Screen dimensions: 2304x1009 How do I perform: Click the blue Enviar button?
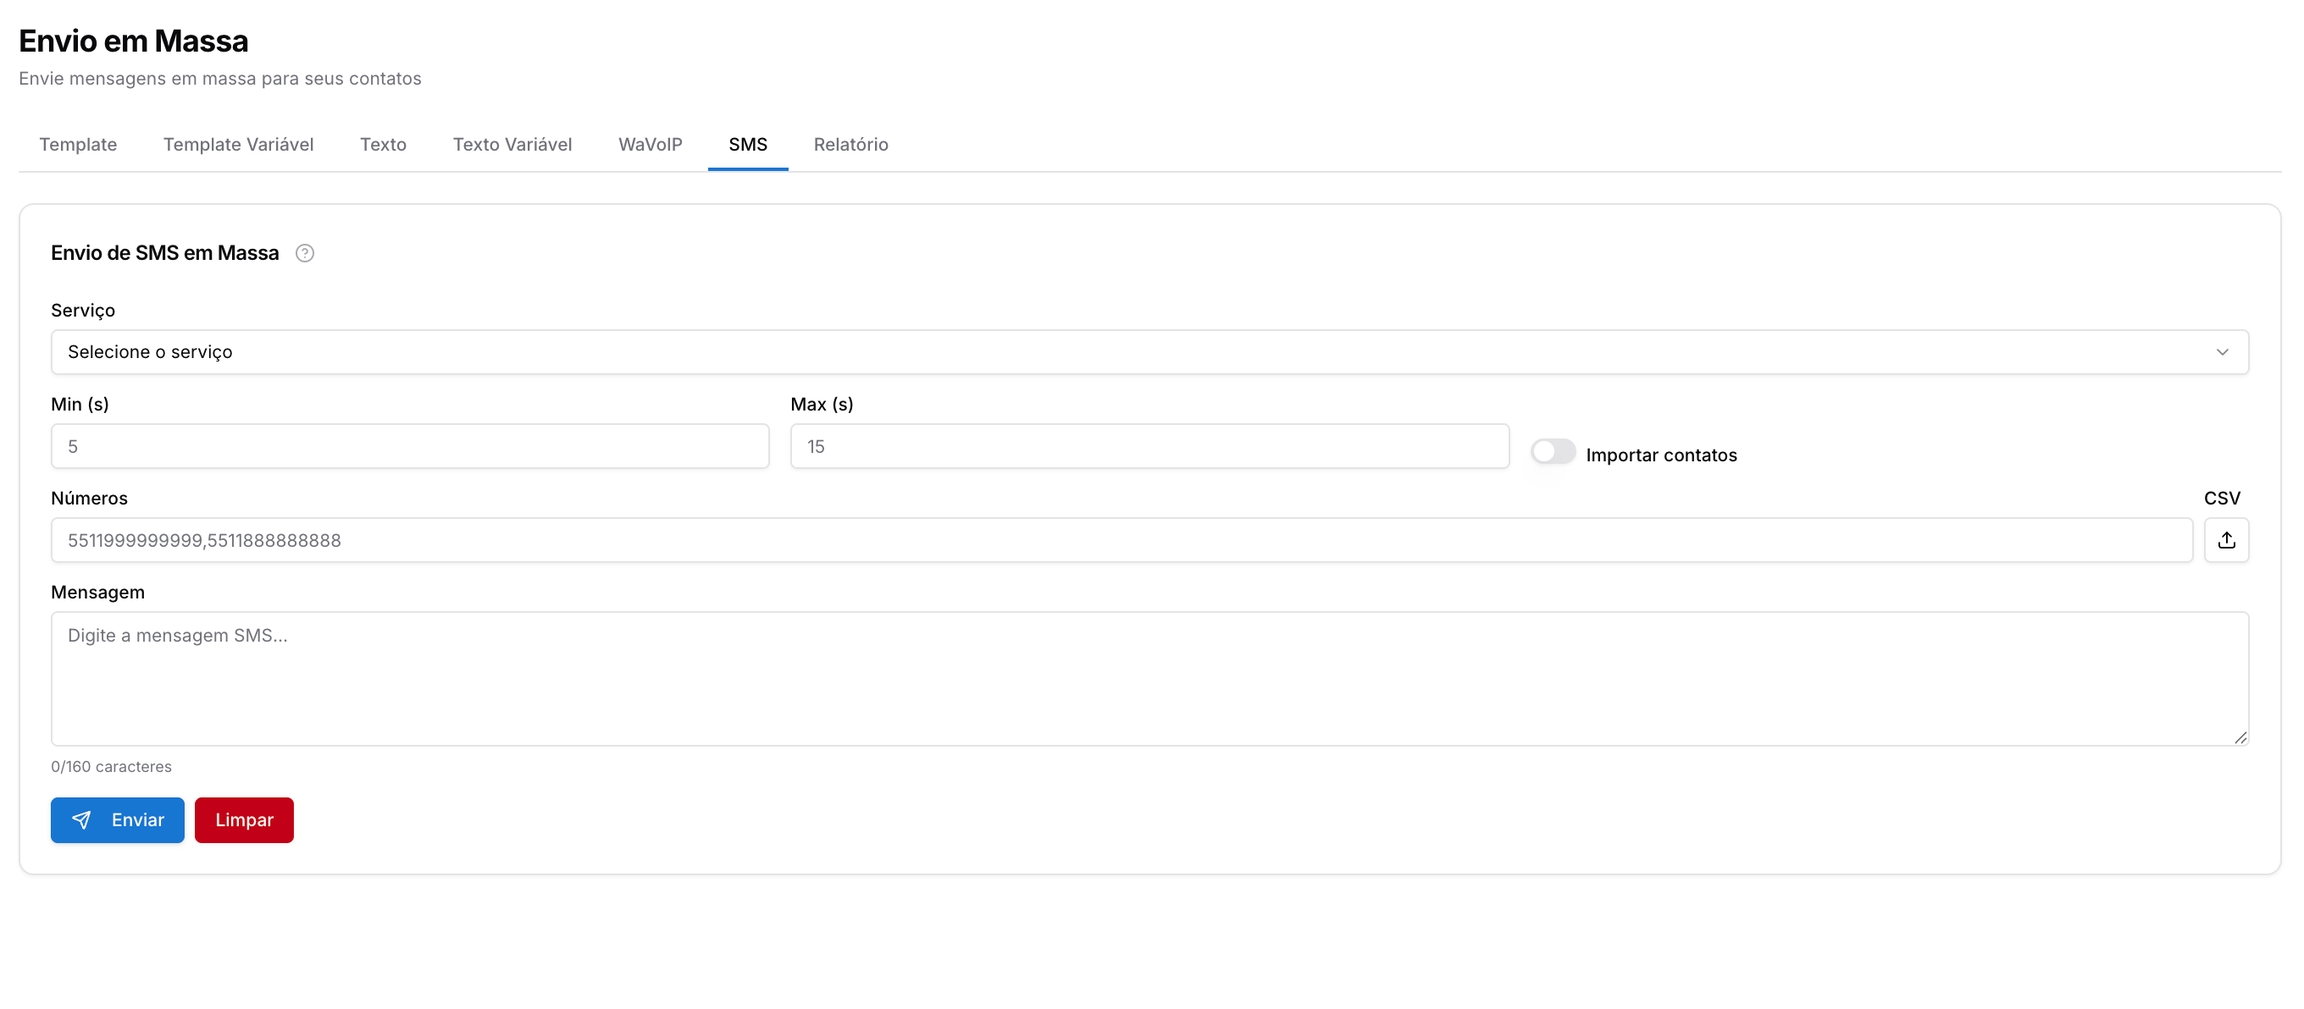118,820
